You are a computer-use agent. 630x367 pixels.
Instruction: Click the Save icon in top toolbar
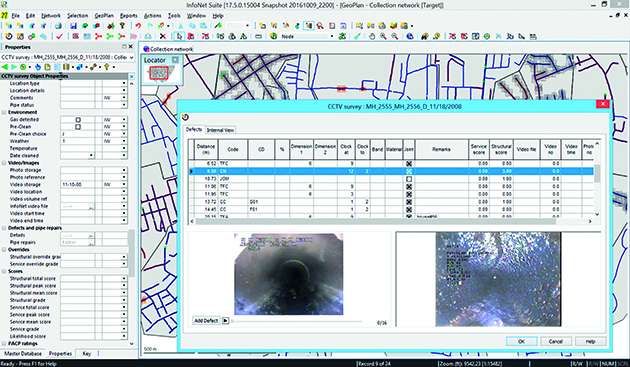(73, 26)
